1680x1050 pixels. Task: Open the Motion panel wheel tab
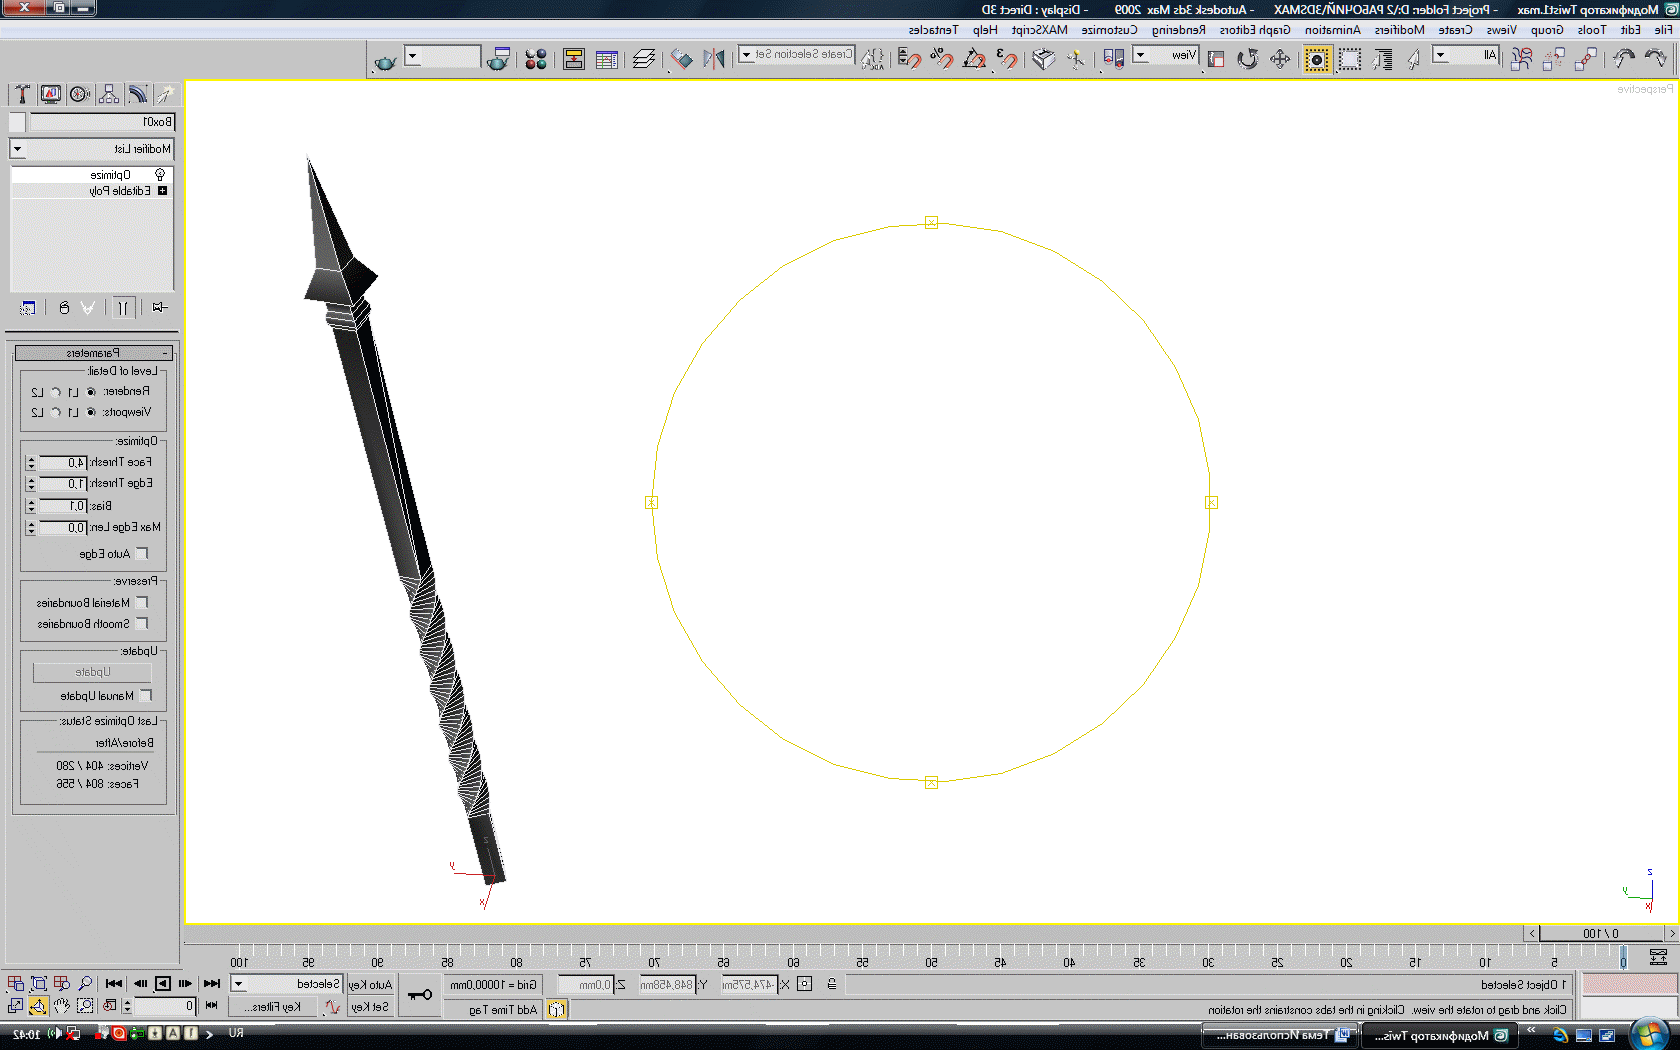80,94
